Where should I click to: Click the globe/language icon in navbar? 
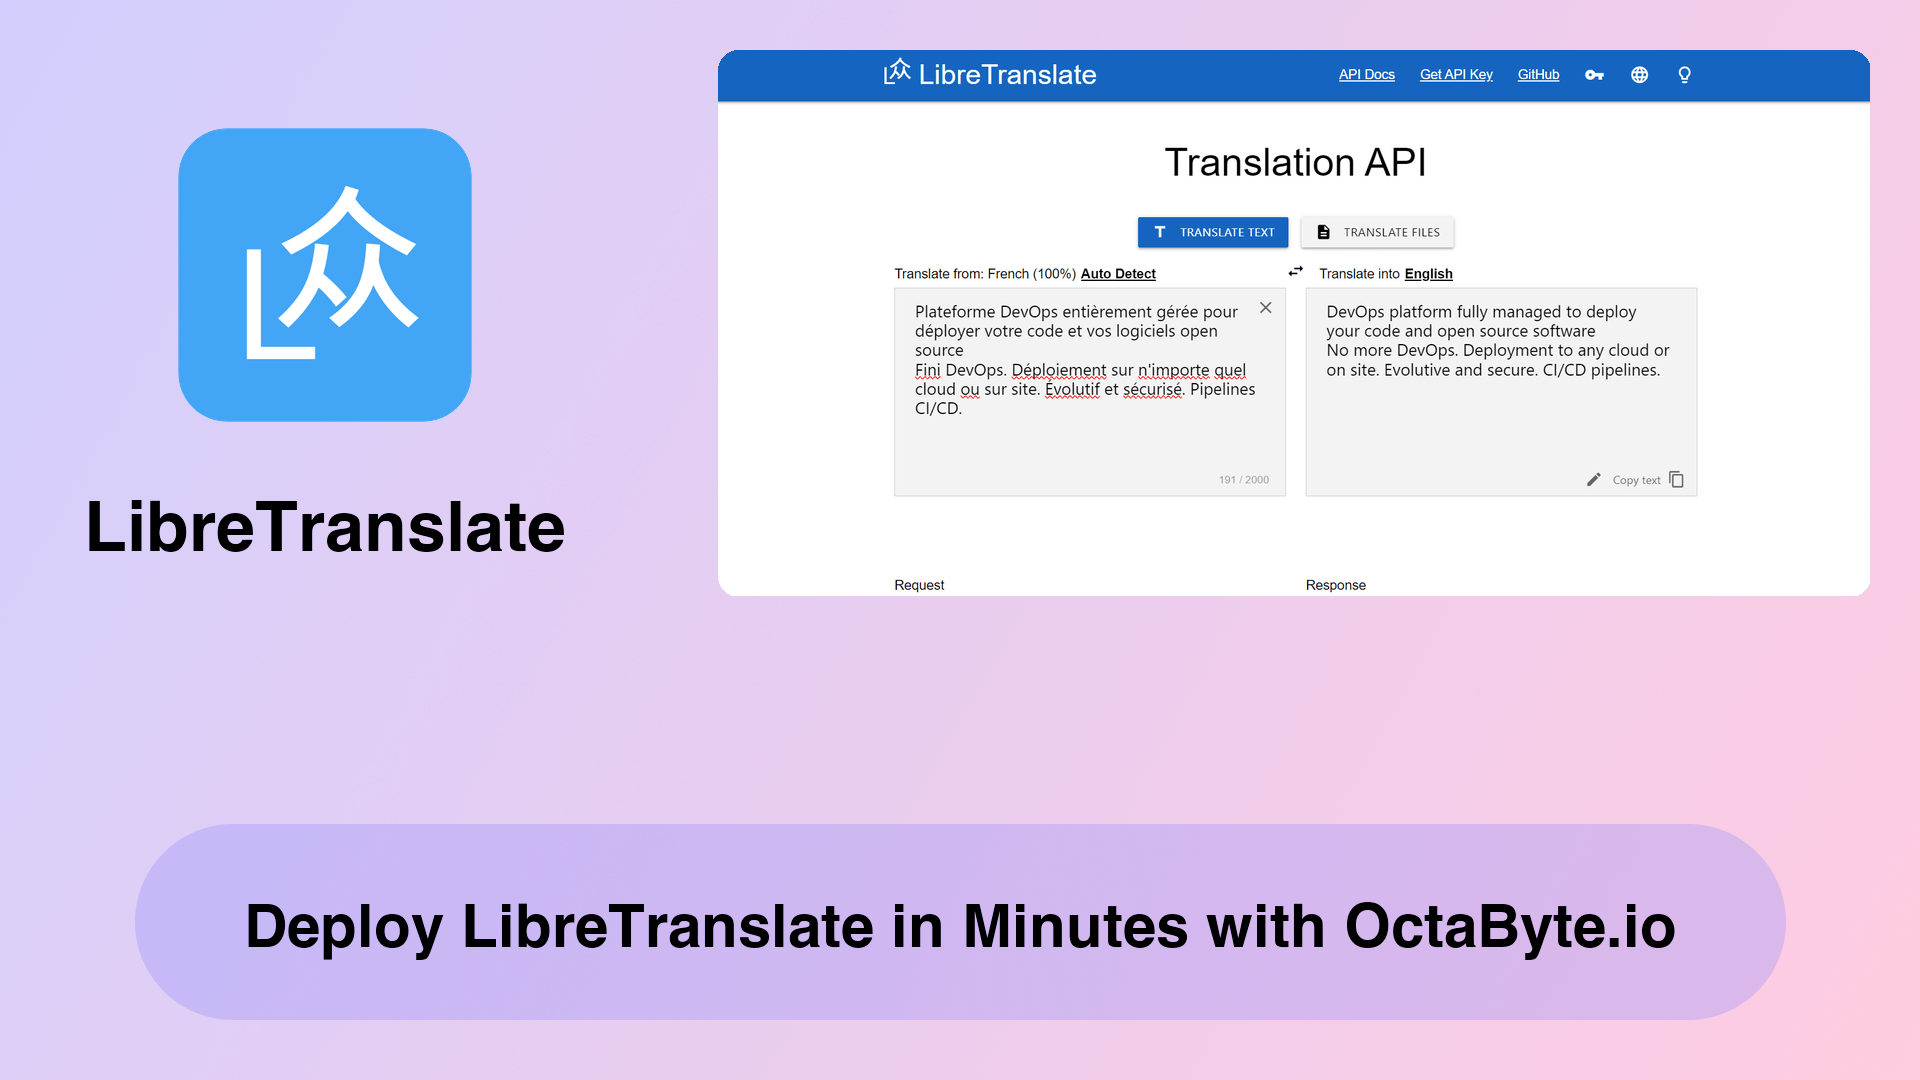click(1638, 74)
